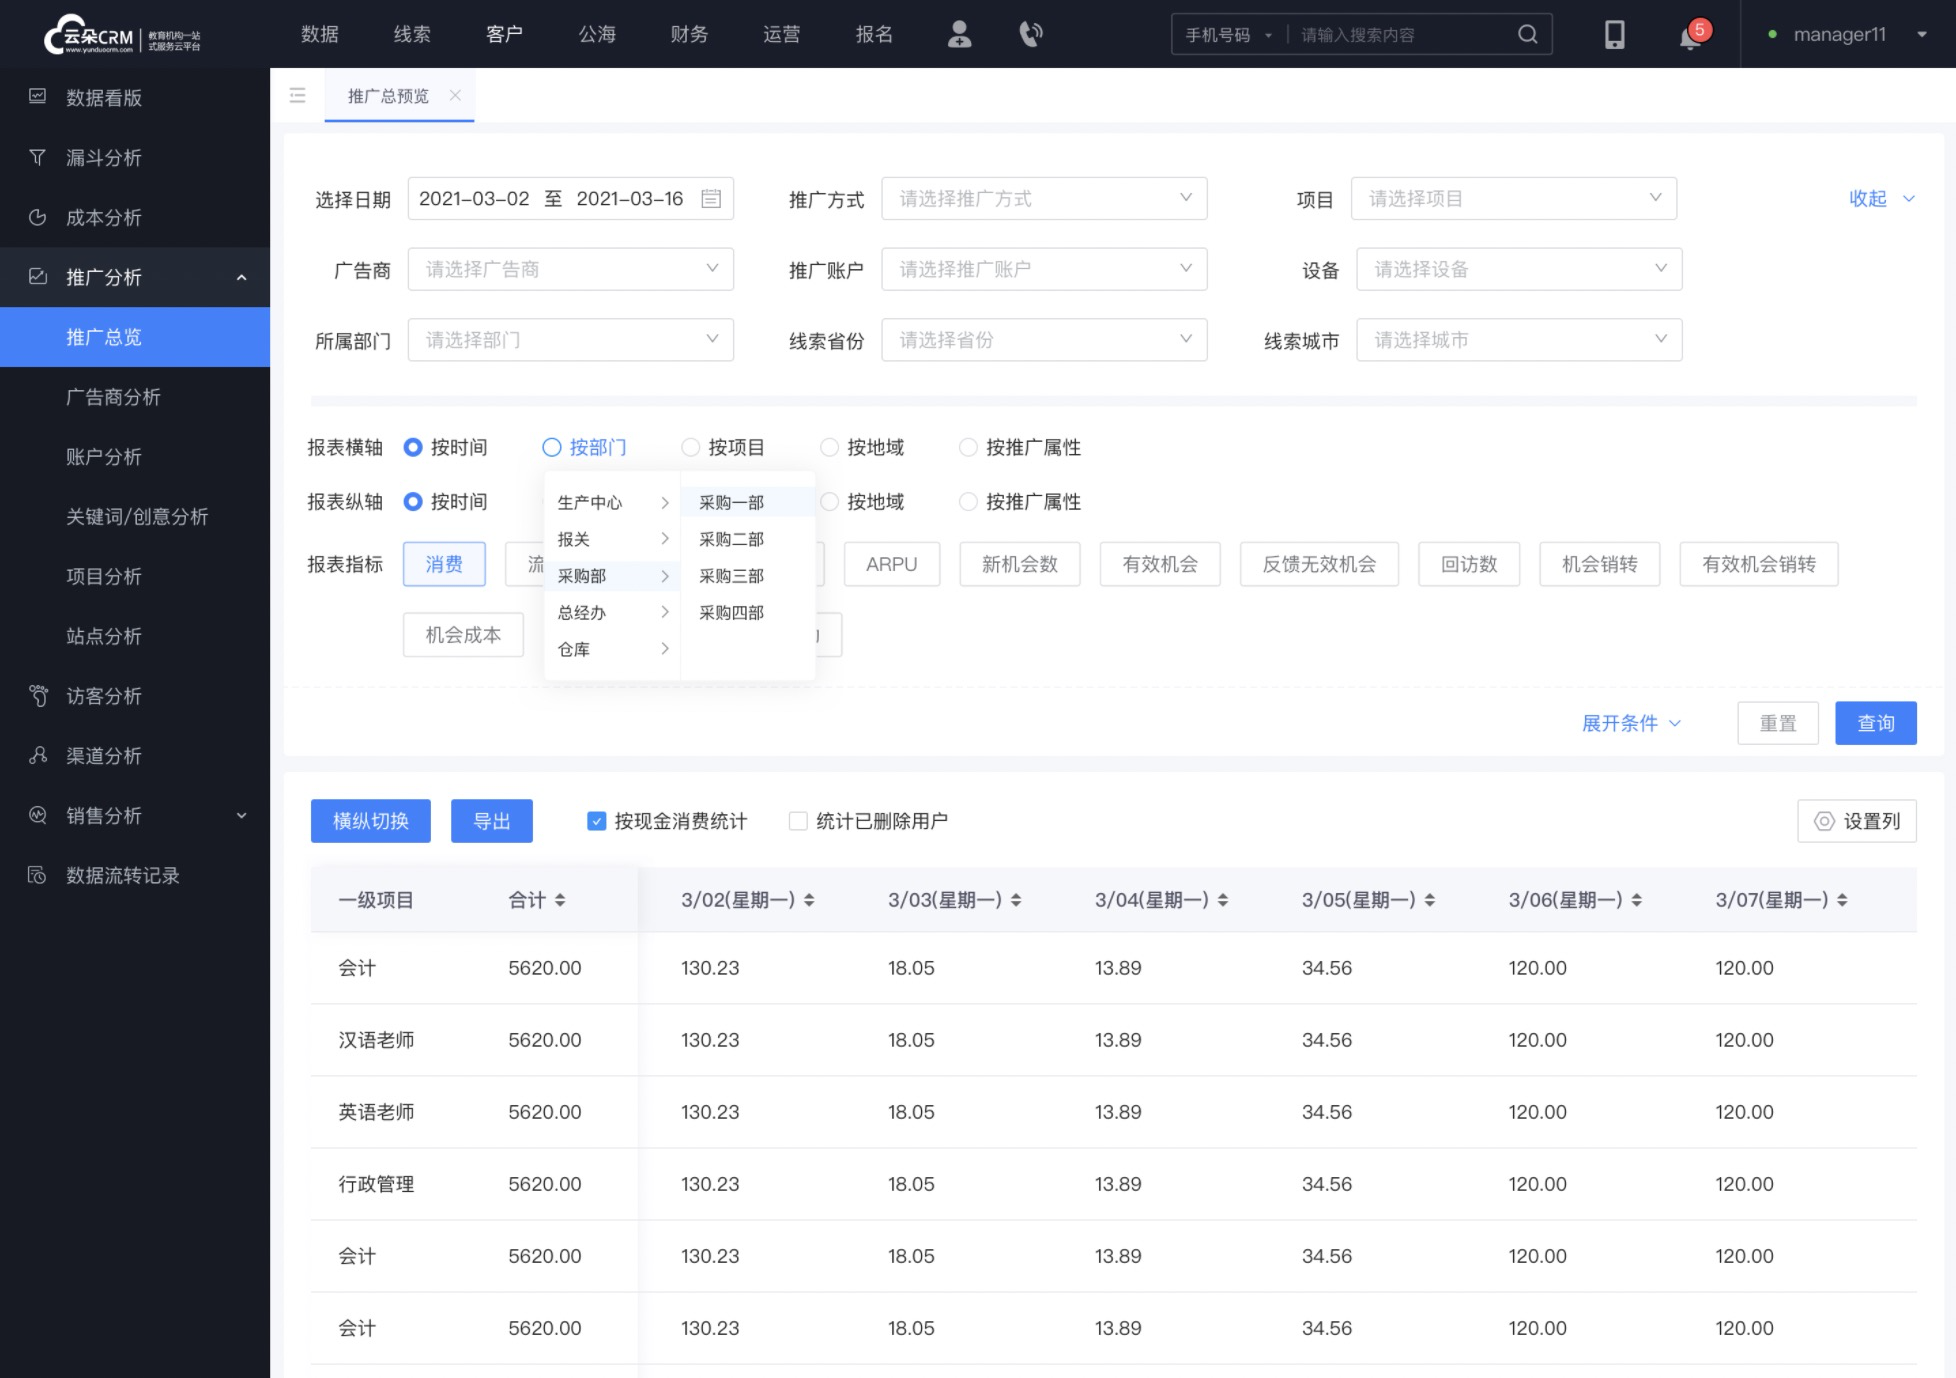Click 重置 reset button to clear filters
Viewport: 1956px width, 1378px height.
click(1777, 723)
